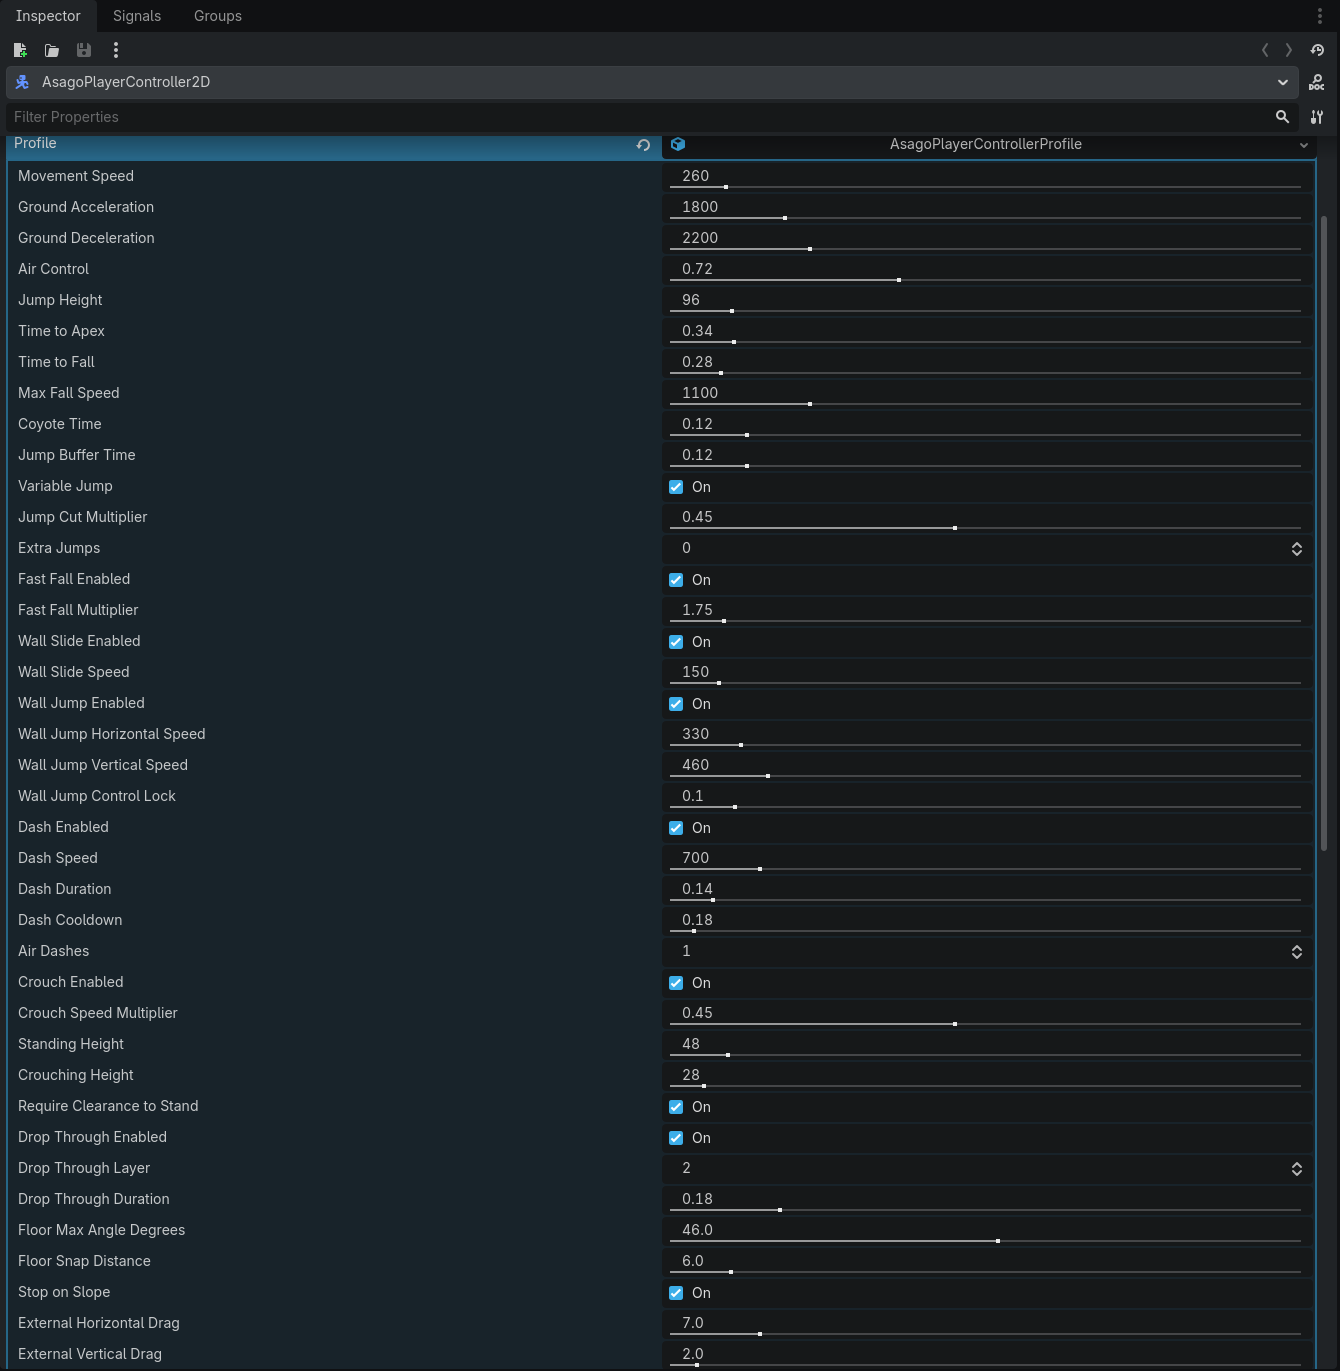Click the Wall Jump Control Lock label
This screenshot has height=1371, width=1340.
97,796
